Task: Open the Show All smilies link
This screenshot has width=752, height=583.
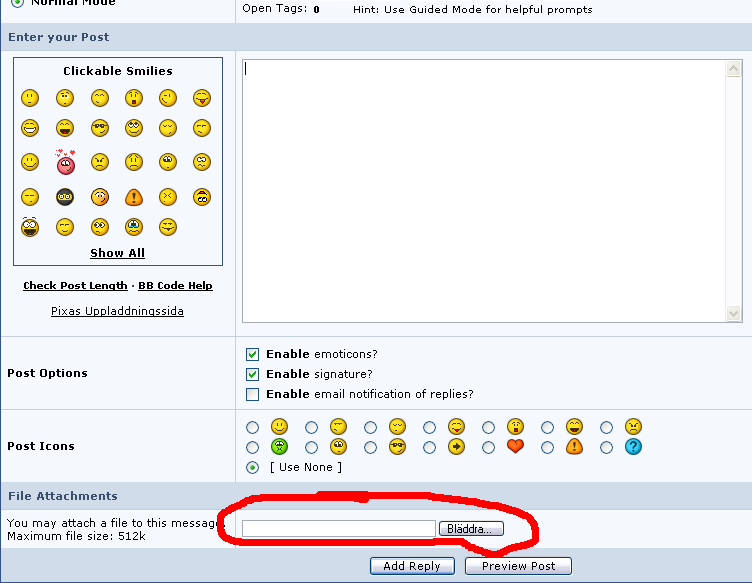Action: (118, 253)
